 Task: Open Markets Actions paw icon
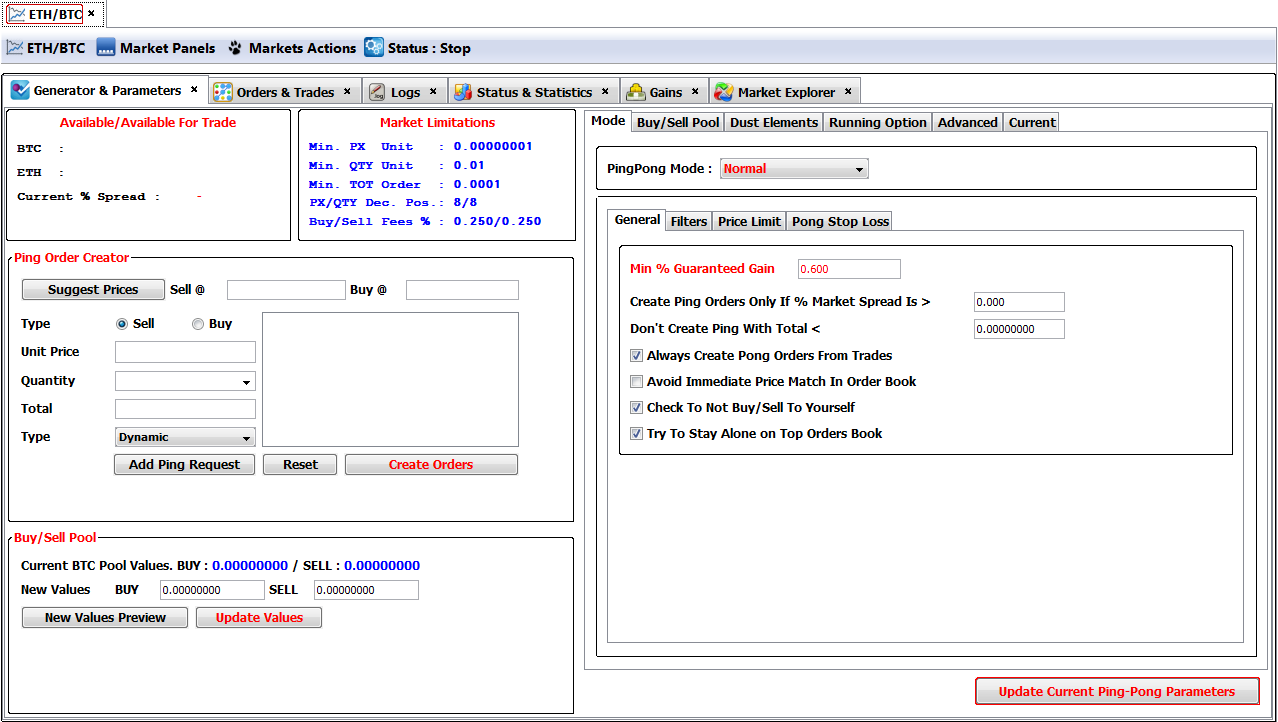coord(235,48)
